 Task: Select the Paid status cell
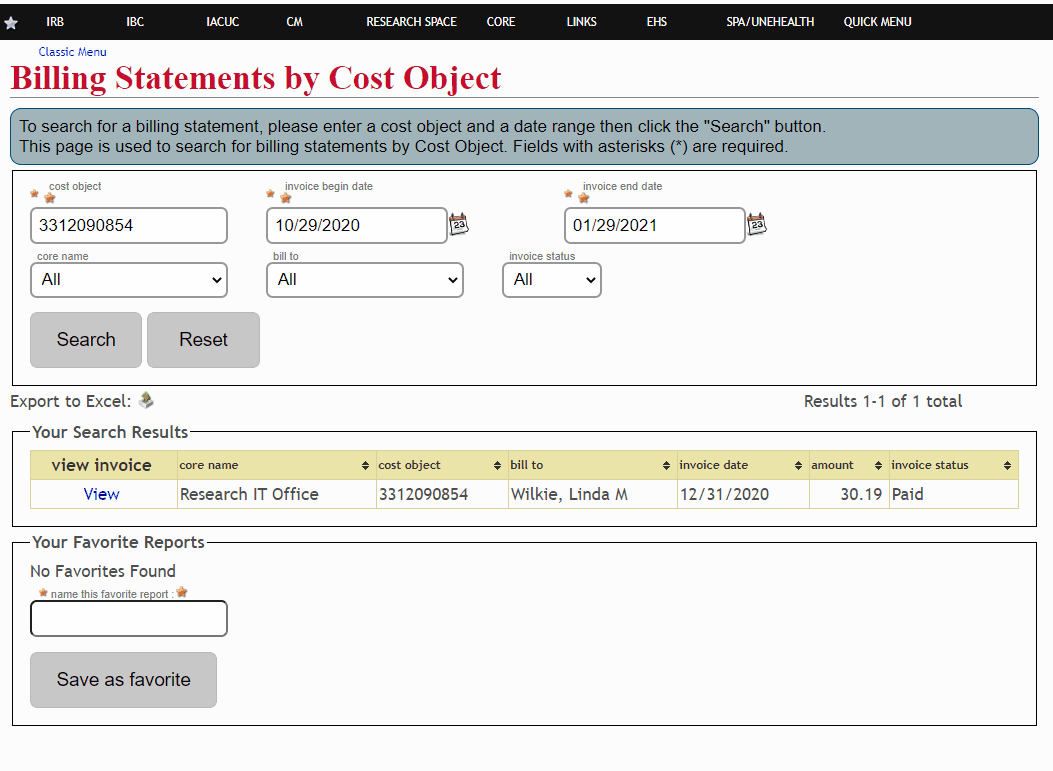(954, 494)
